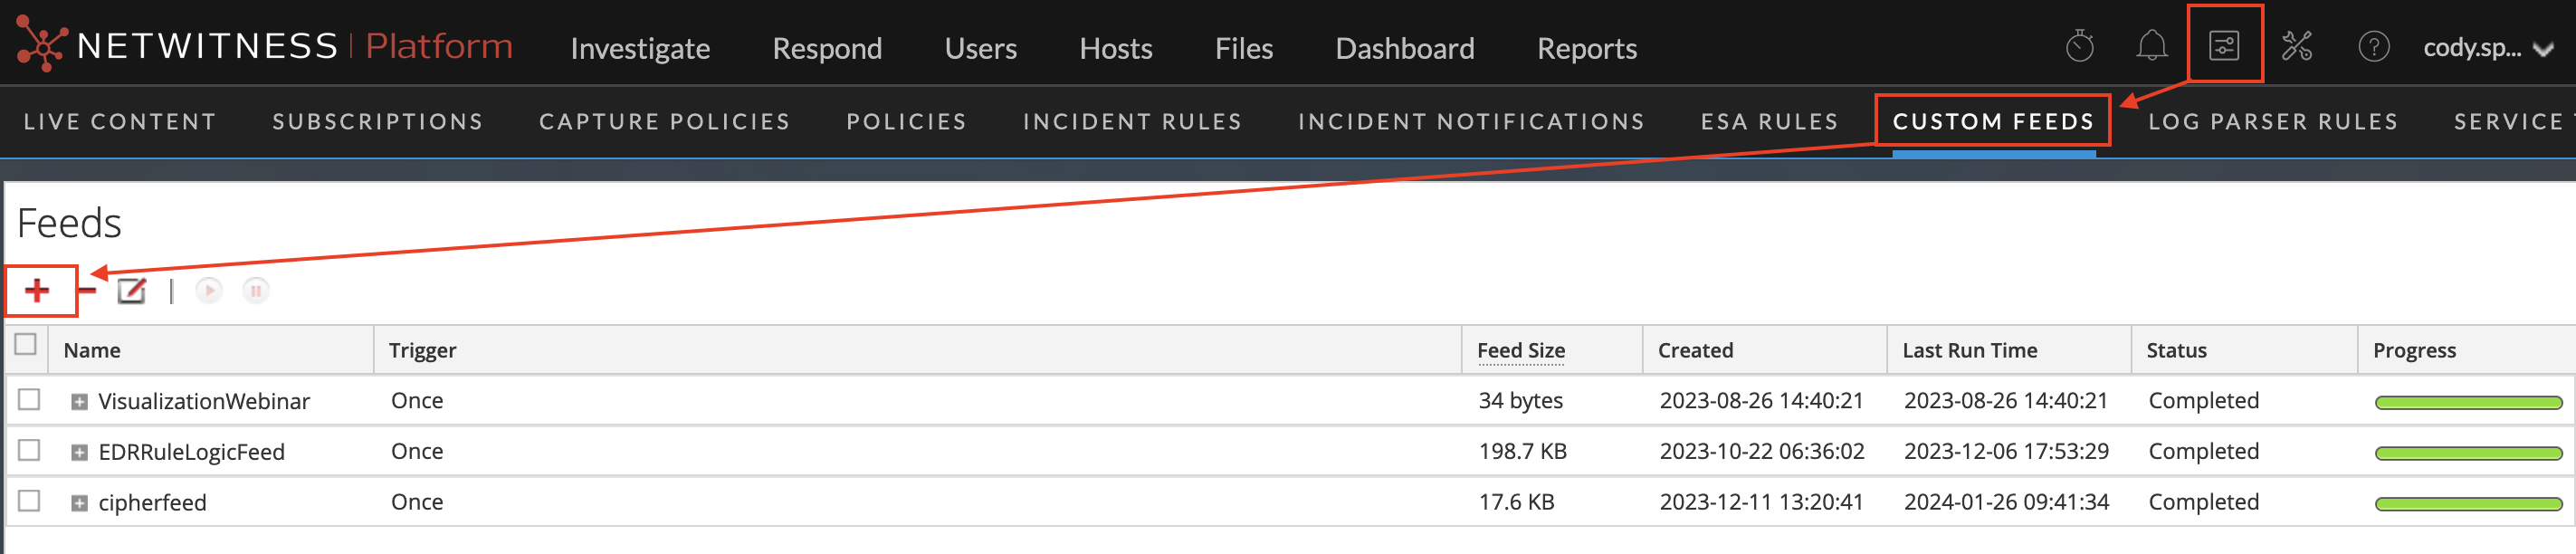
Task: Click the NetWitness Platform logo
Action: pos(265,46)
